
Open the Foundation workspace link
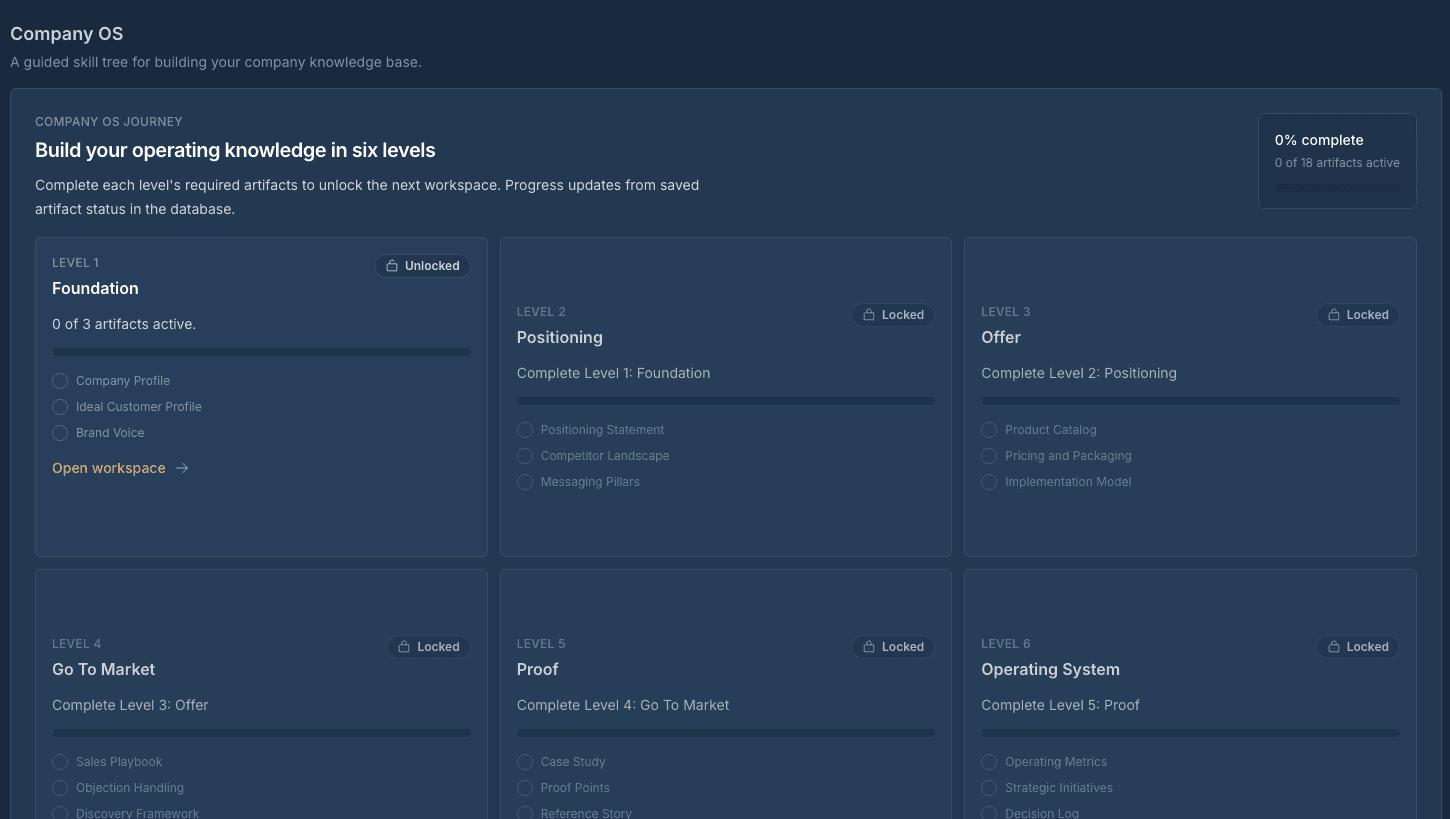(x=120, y=468)
